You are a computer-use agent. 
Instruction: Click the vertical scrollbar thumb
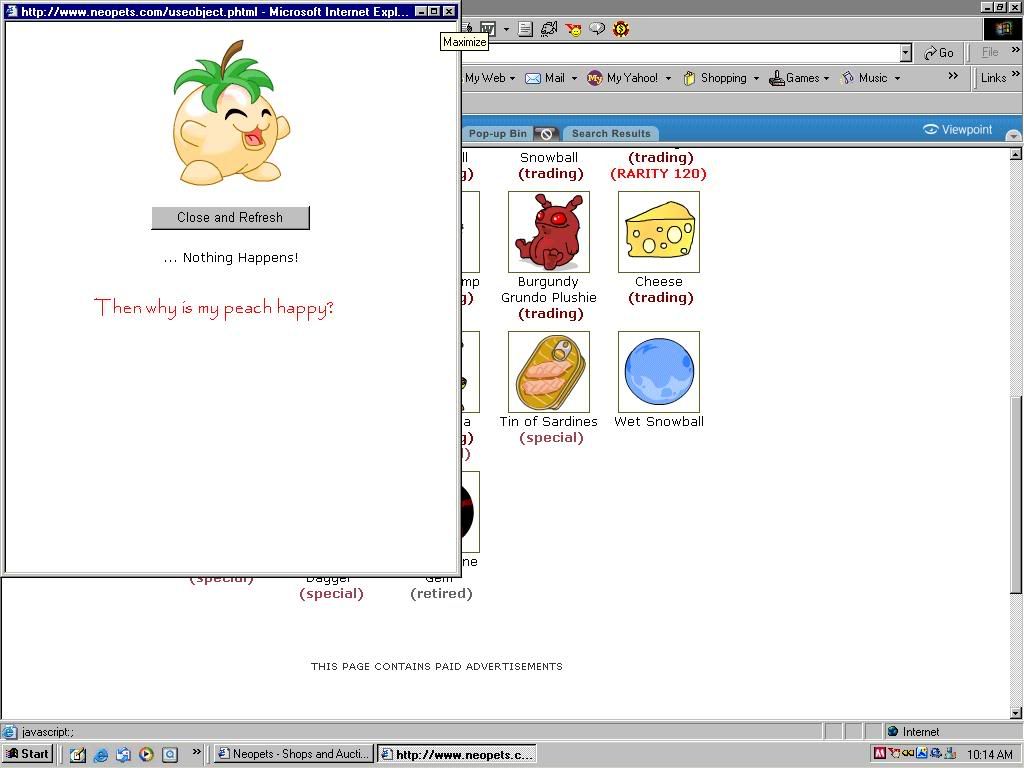point(1016,494)
